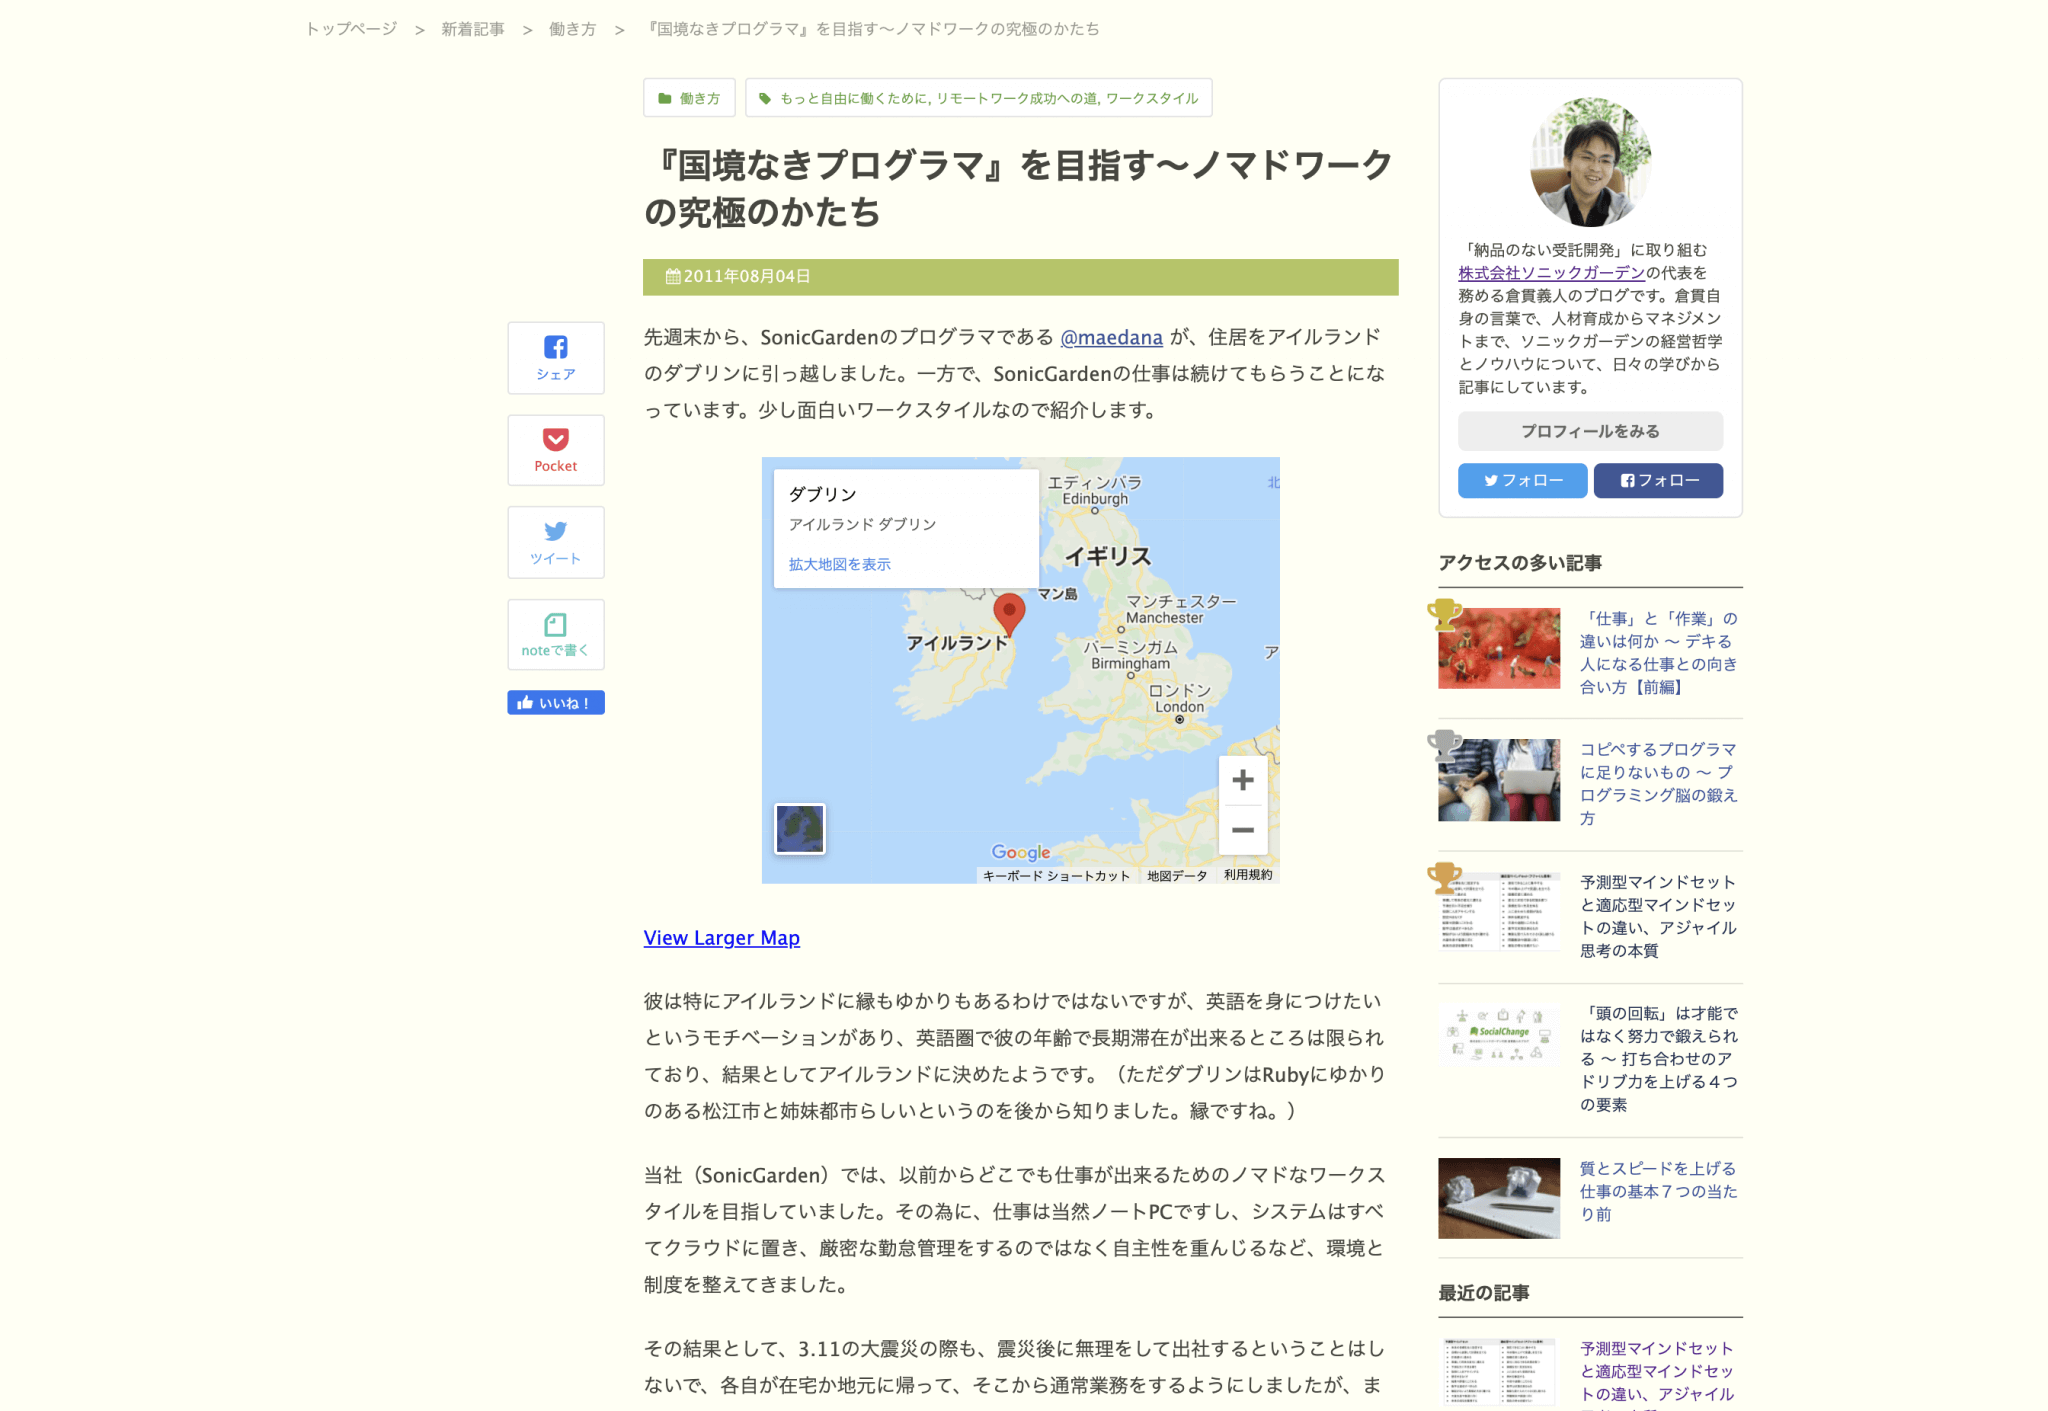Zoom in on the map with the plus button

[x=1242, y=780]
